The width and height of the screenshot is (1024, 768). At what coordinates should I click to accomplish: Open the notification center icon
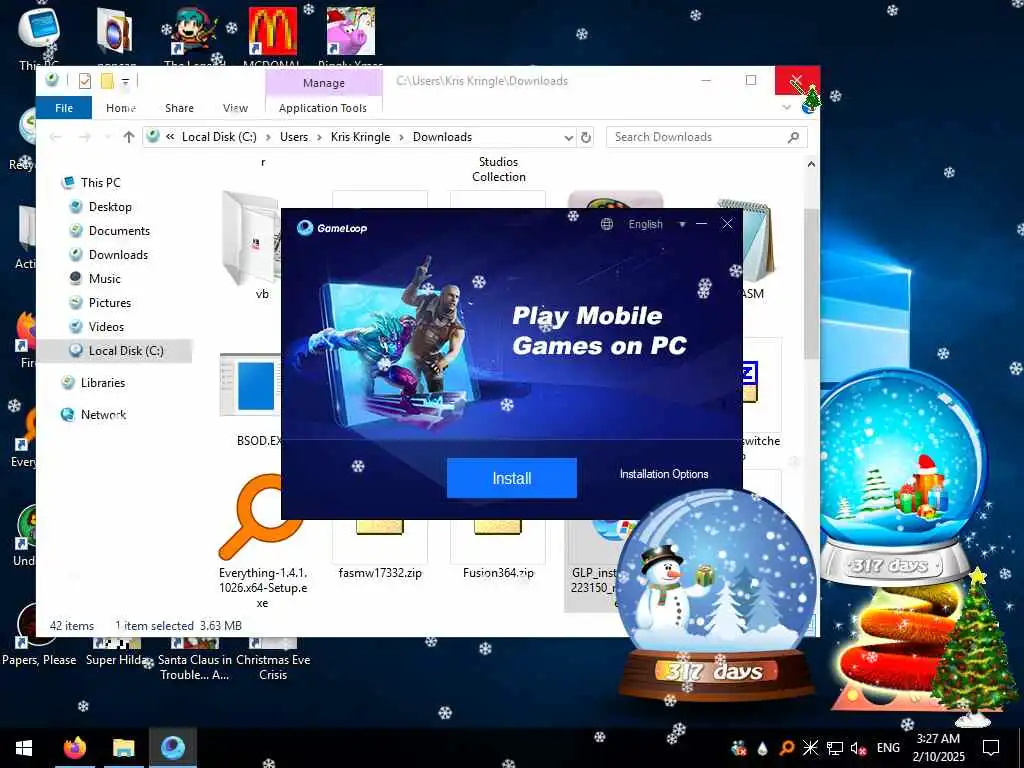click(x=991, y=748)
